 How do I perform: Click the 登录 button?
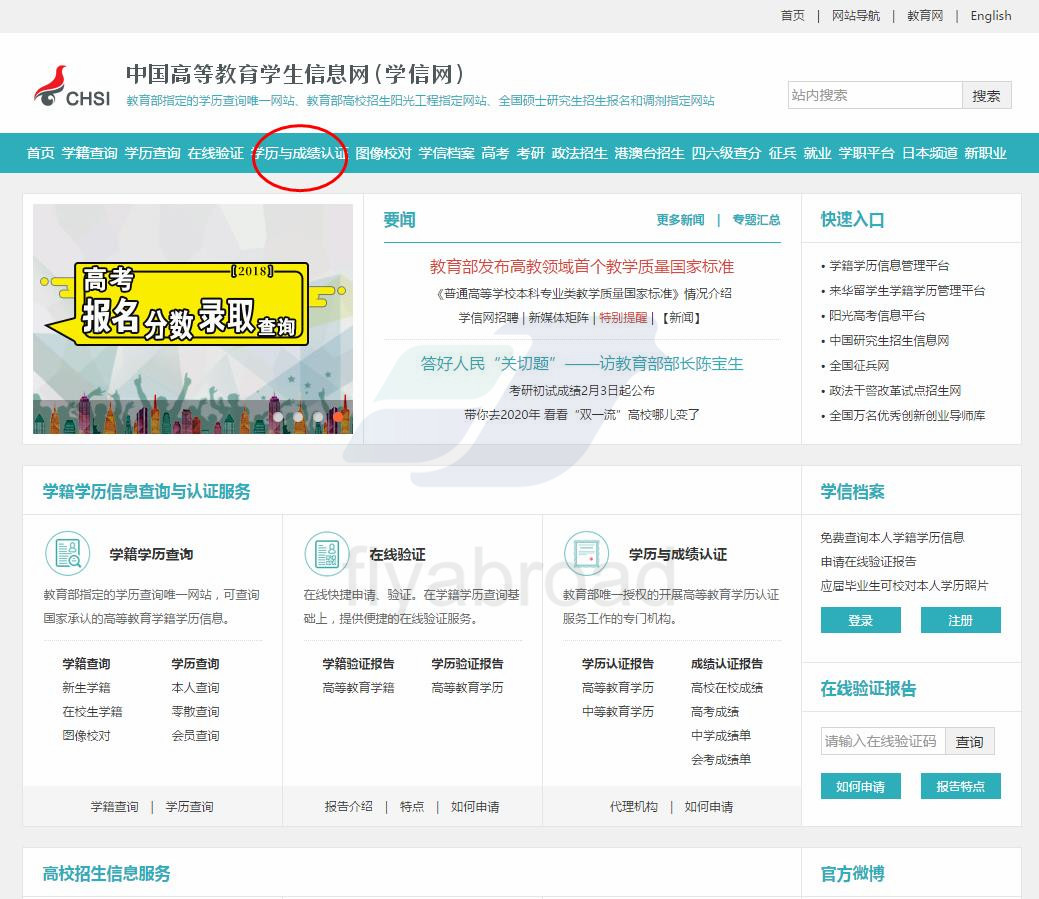pos(860,620)
